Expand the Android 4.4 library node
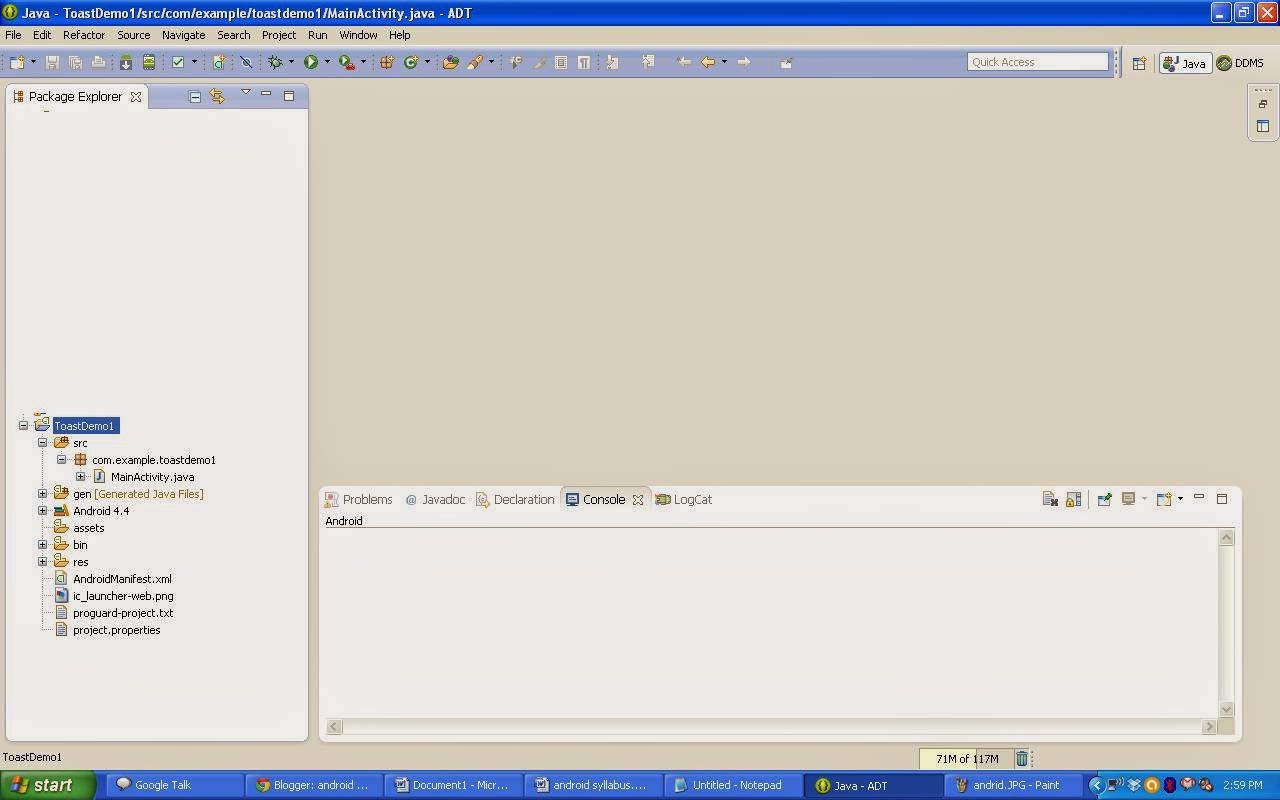 pos(43,511)
